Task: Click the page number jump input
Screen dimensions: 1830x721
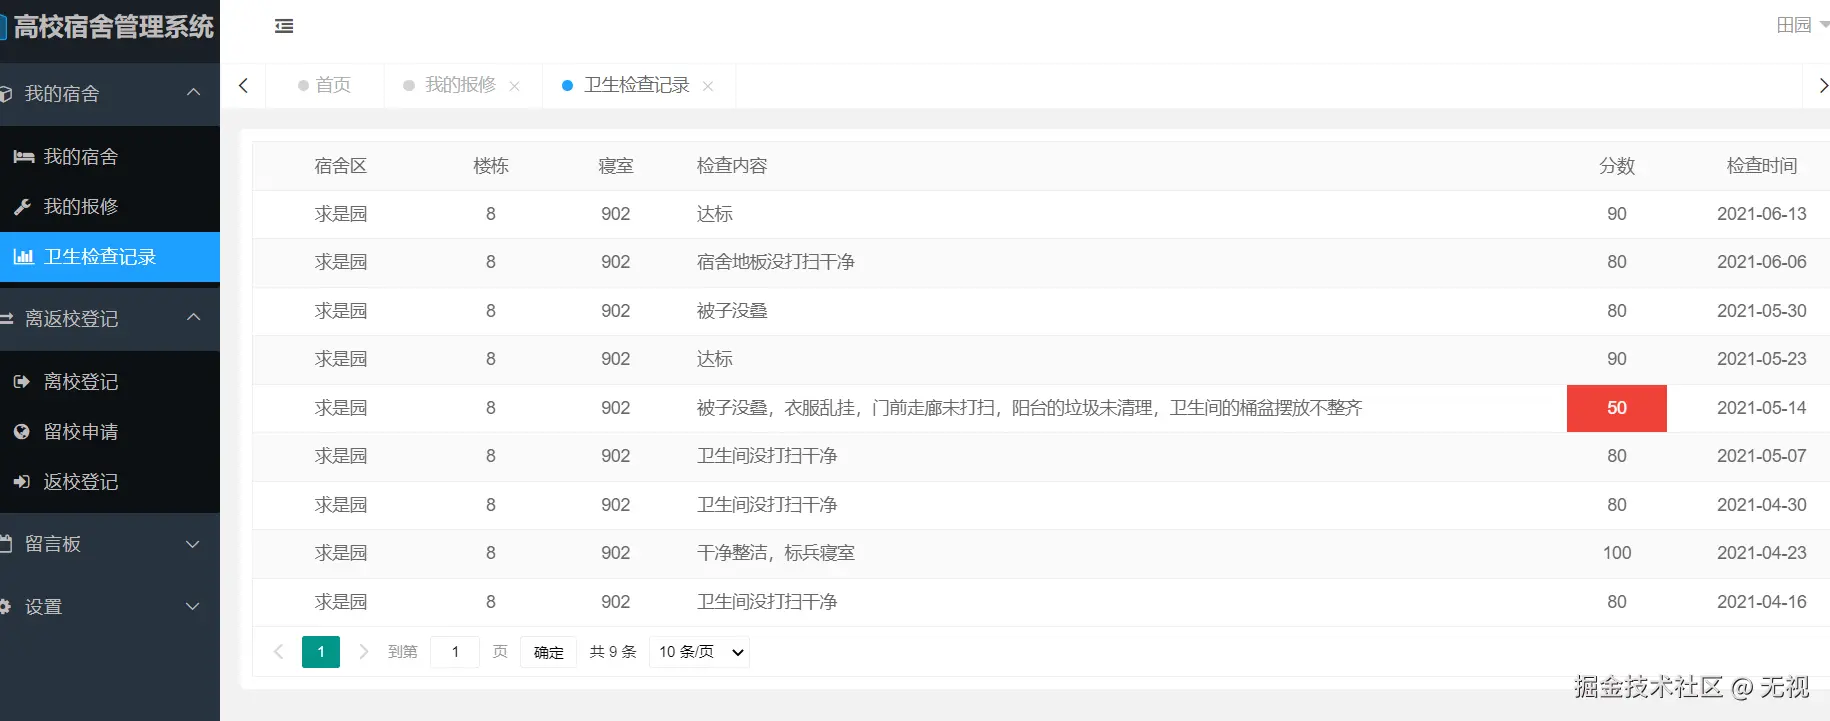Action: 455,652
